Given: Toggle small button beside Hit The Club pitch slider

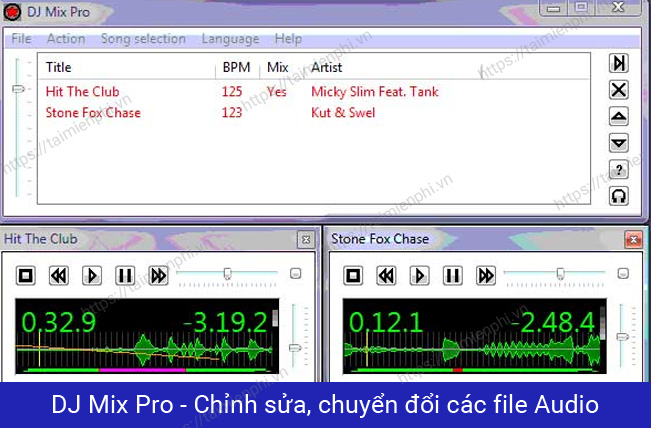Looking at the screenshot, I should click(x=295, y=274).
